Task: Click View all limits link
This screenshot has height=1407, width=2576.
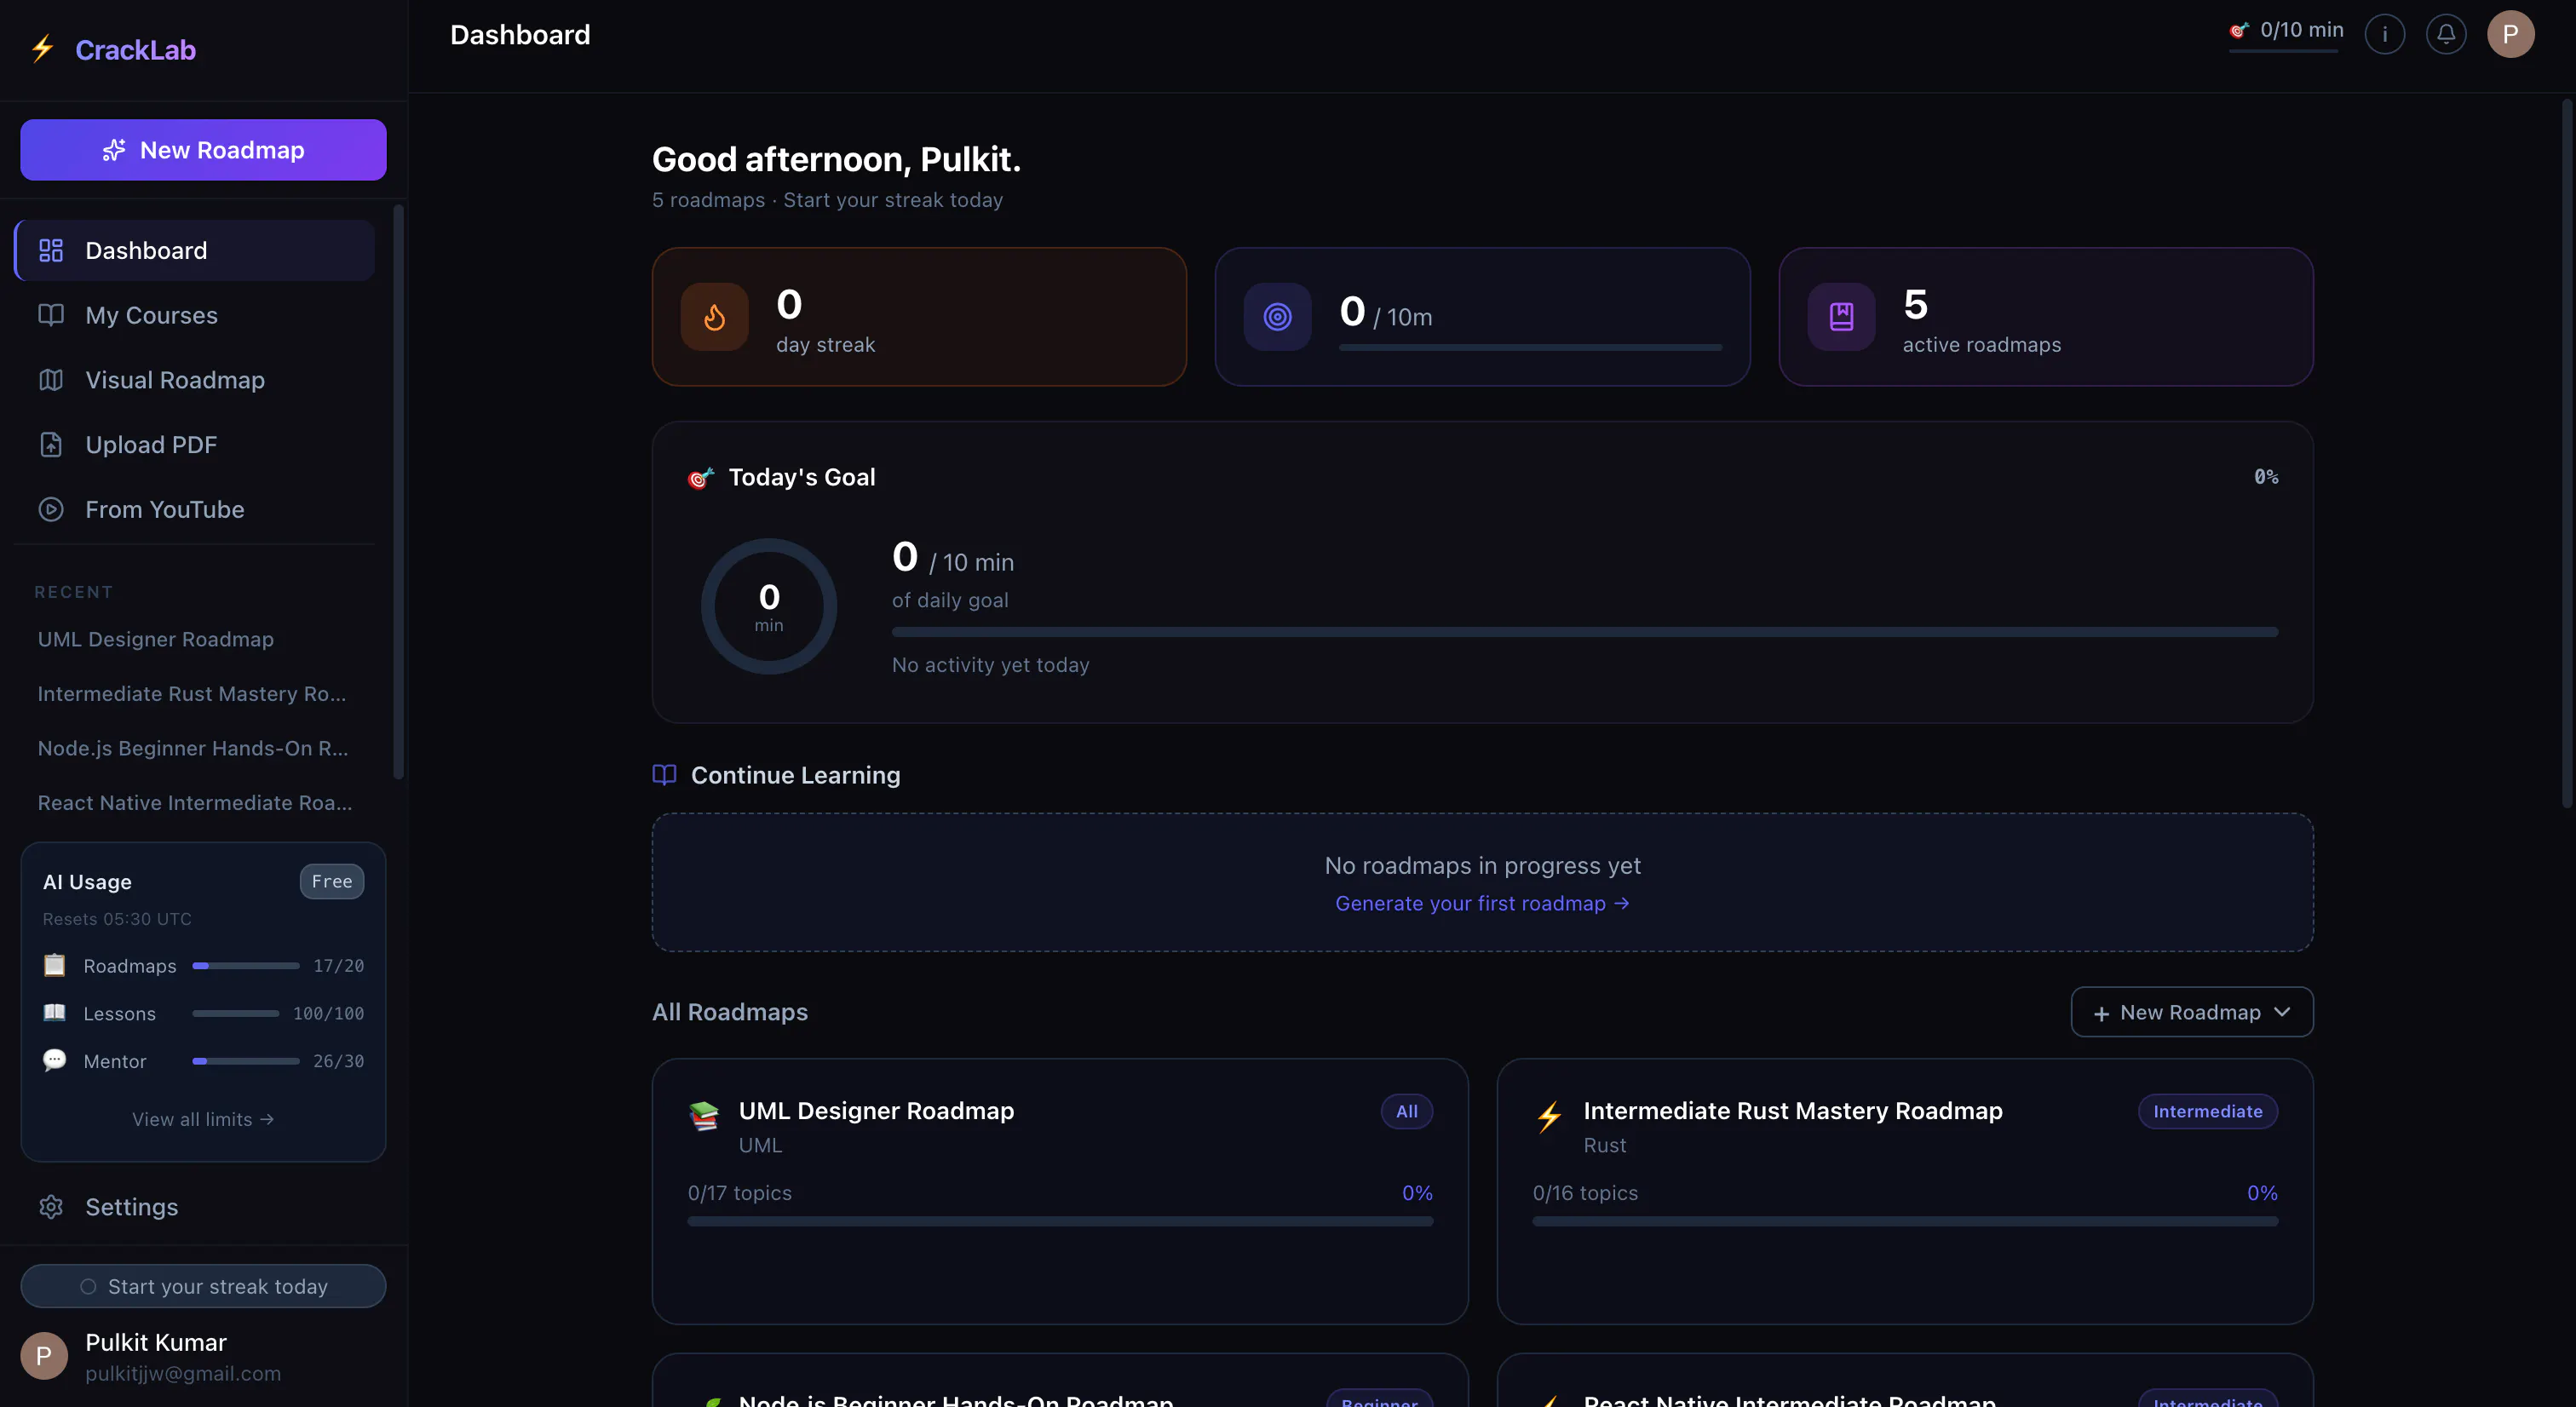Action: tap(203, 1119)
